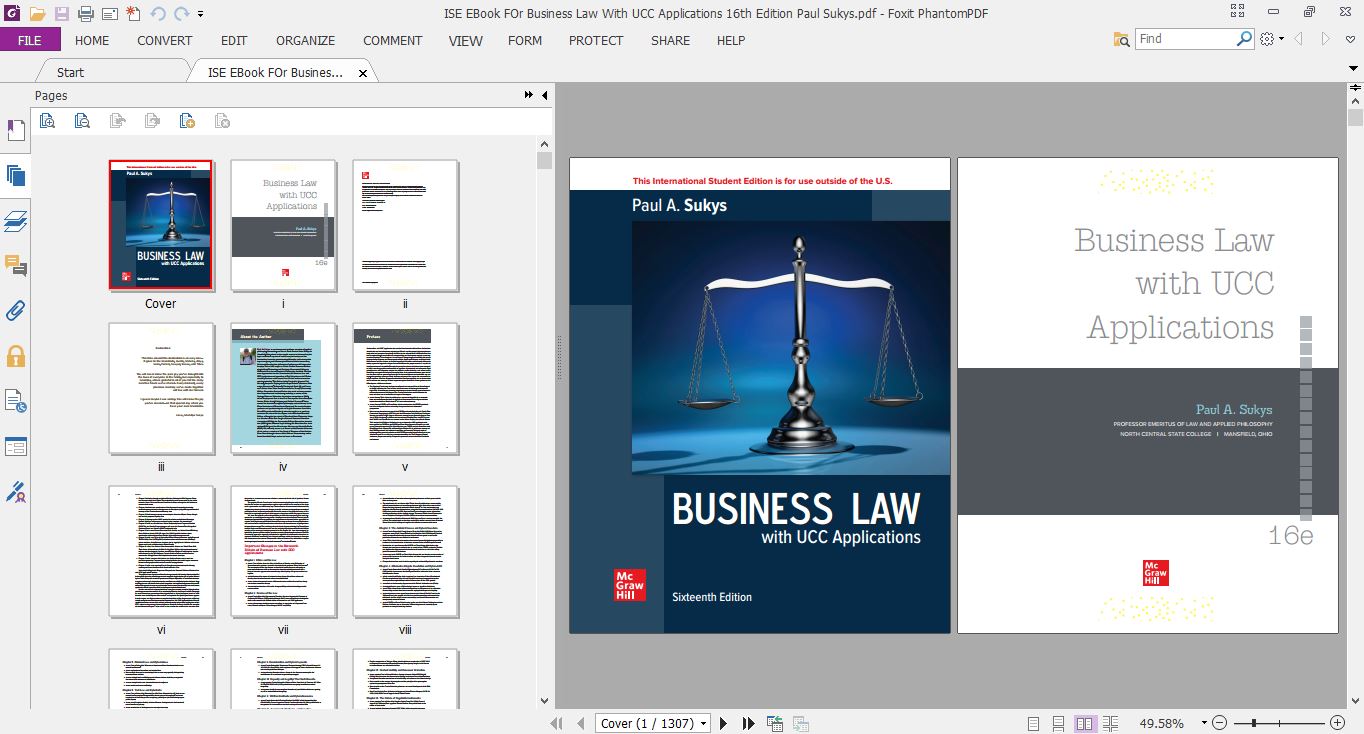Undo last action in quick access toolbar

[158, 13]
